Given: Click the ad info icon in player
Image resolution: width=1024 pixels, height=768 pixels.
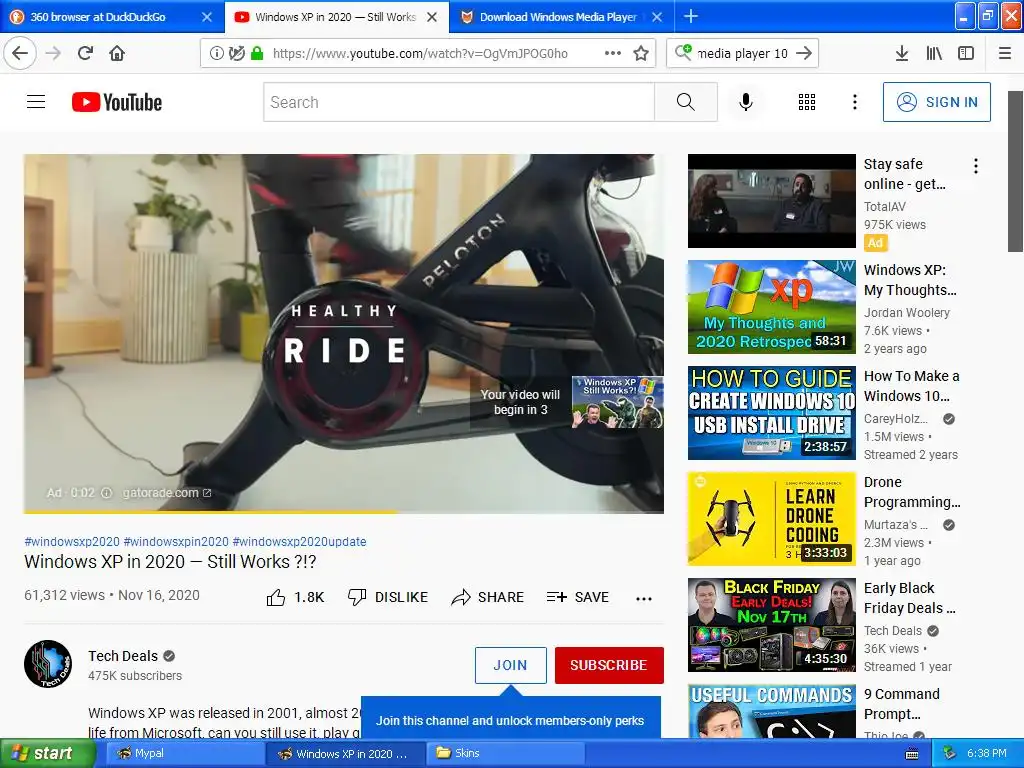Looking at the screenshot, I should click(x=106, y=492).
